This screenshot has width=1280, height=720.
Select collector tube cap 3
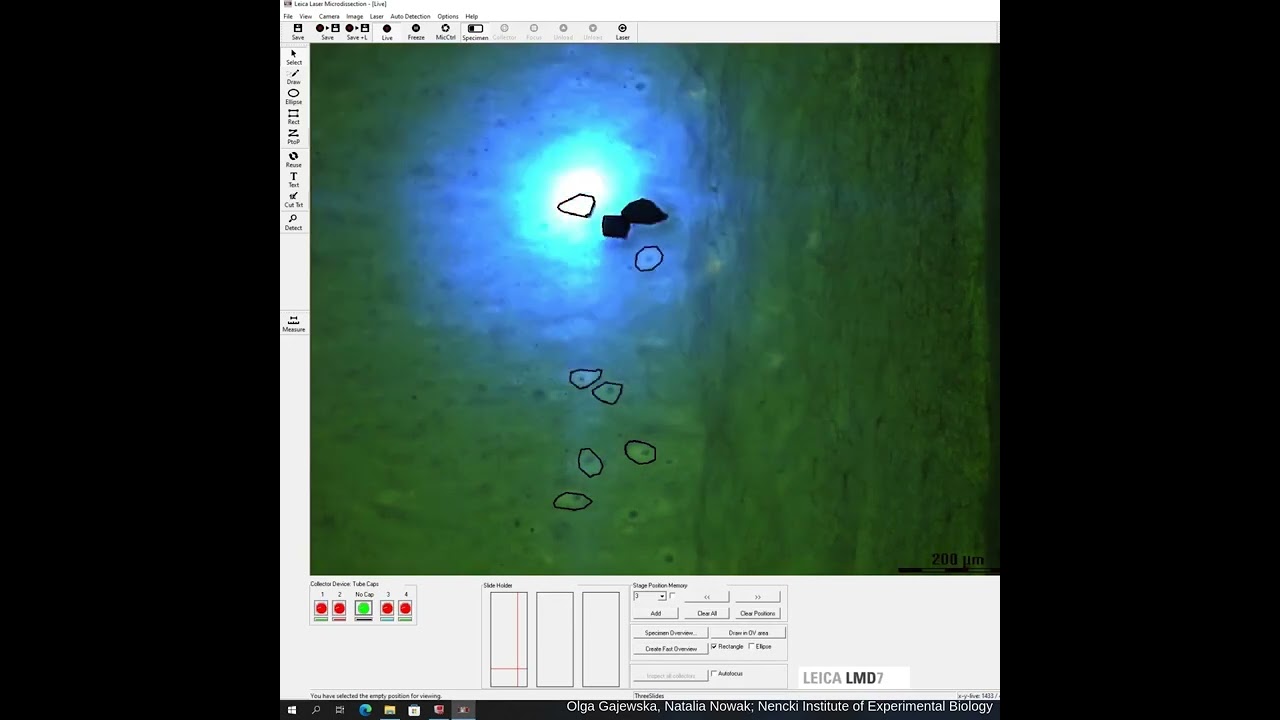[x=387, y=608]
